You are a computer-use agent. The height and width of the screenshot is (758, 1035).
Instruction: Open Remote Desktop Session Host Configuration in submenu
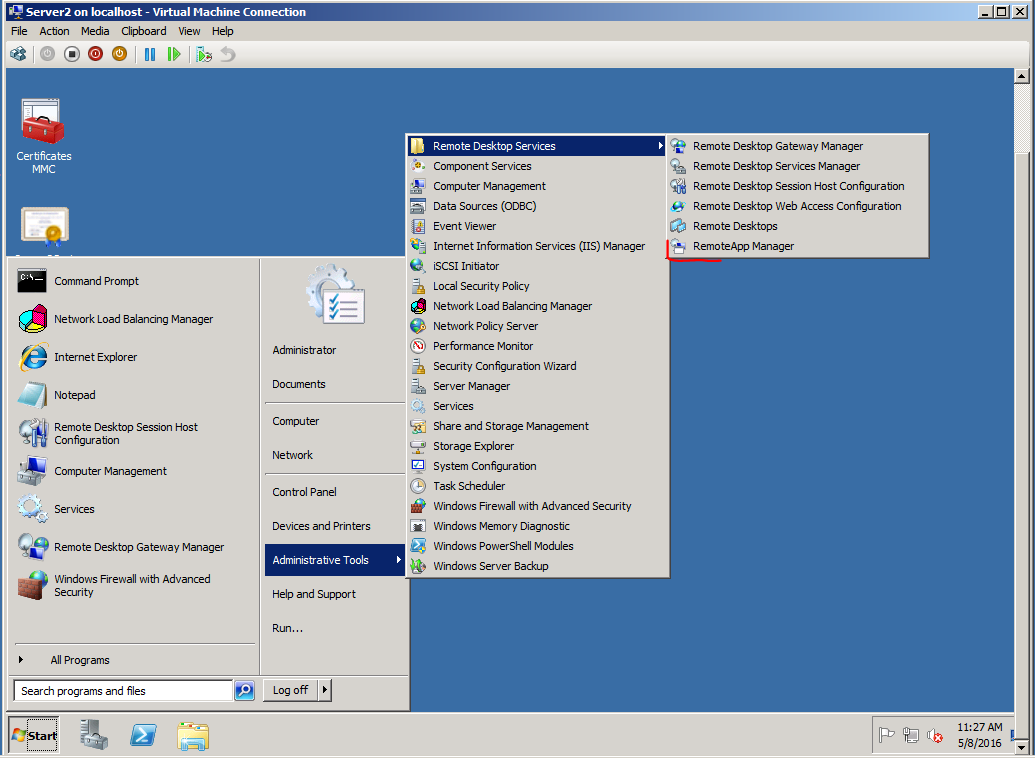pos(797,186)
